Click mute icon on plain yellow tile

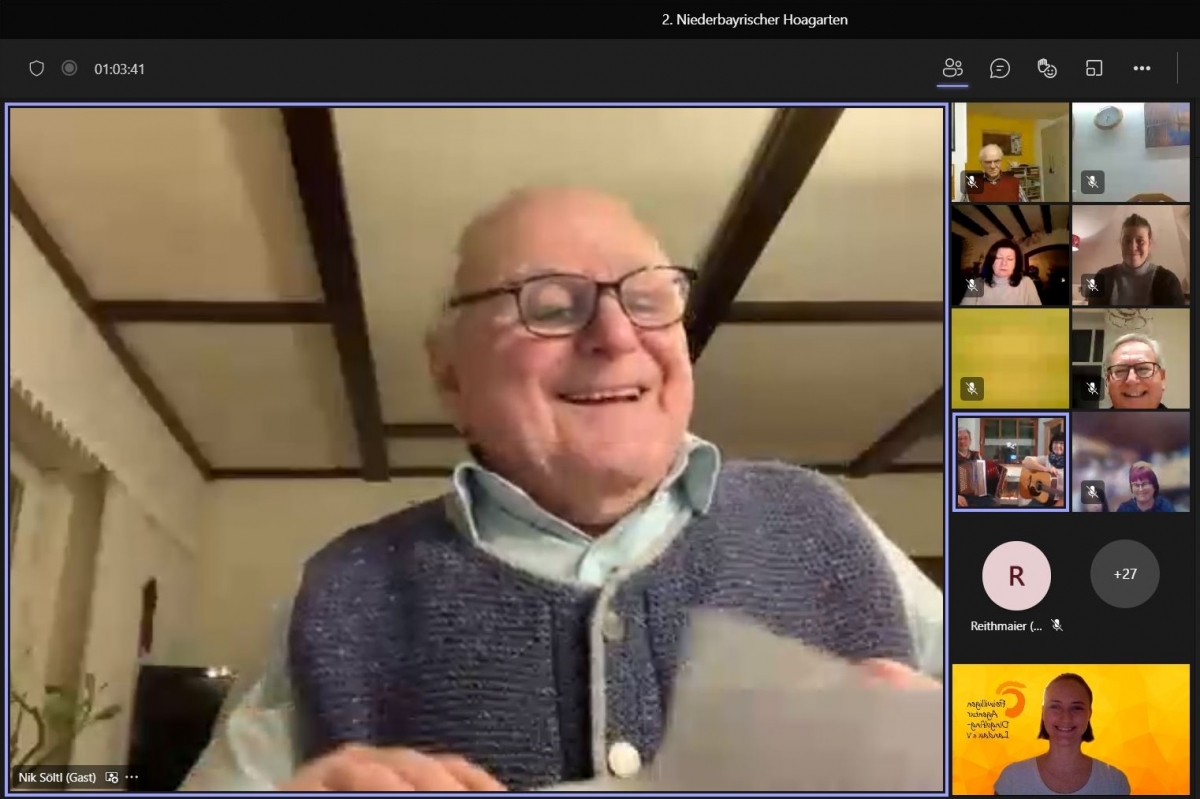pos(971,388)
